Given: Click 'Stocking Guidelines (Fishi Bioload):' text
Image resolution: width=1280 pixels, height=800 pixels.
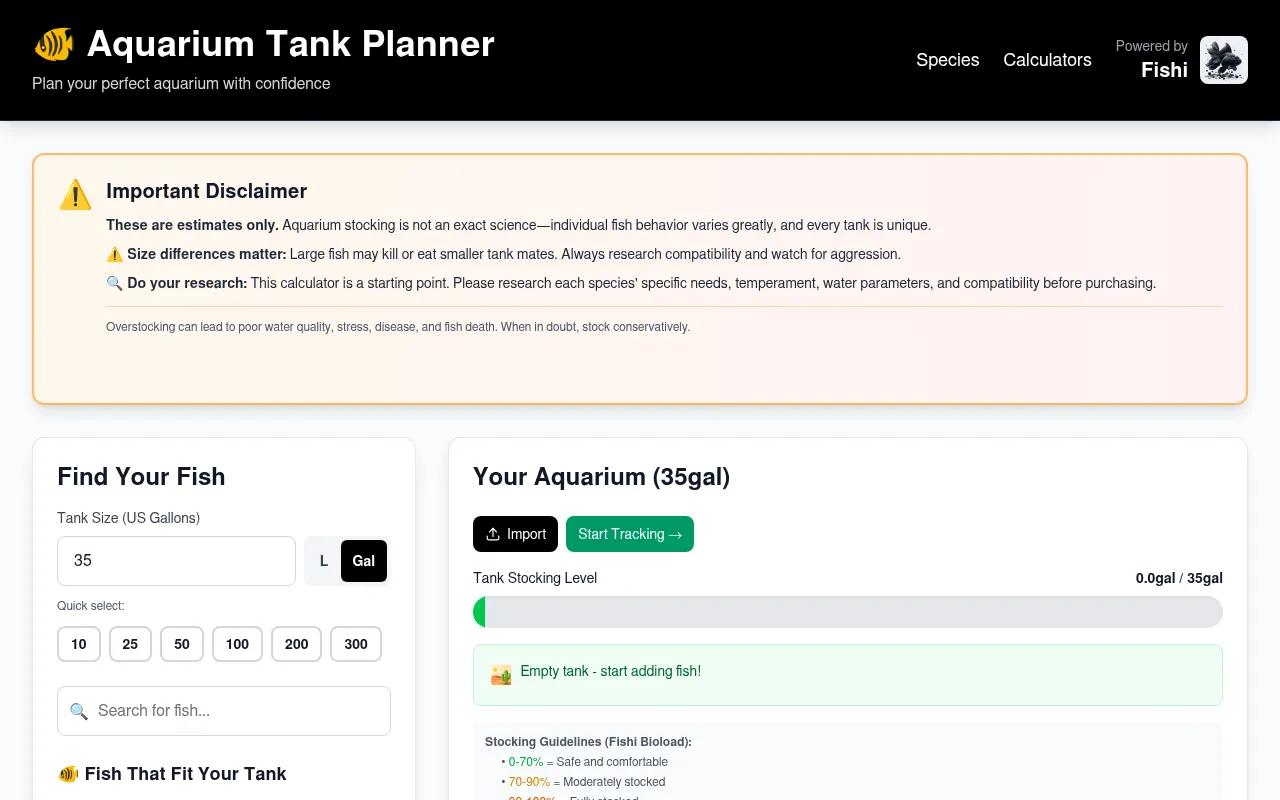Looking at the screenshot, I should tap(588, 742).
